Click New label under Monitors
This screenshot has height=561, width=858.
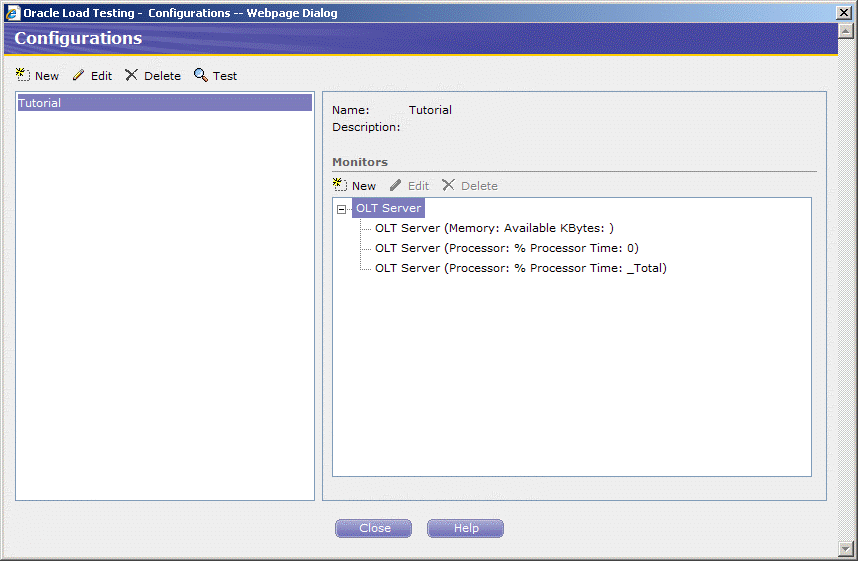pyautogui.click(x=364, y=186)
